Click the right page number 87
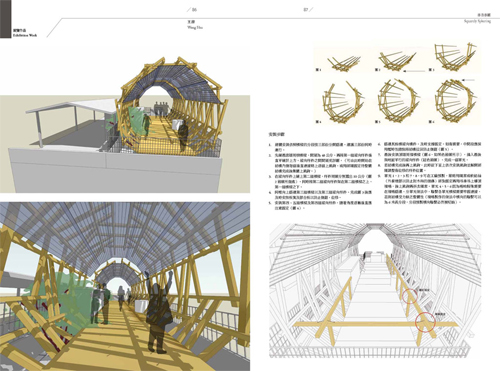 click(x=306, y=10)
